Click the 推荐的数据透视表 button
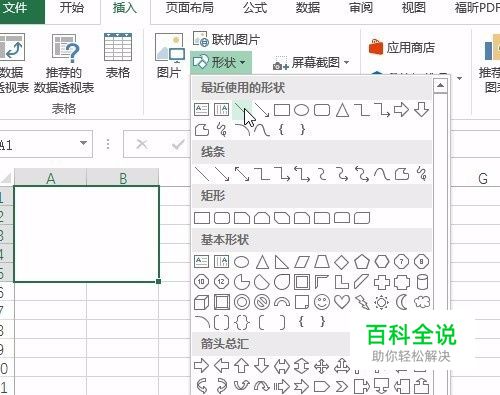 point(64,63)
